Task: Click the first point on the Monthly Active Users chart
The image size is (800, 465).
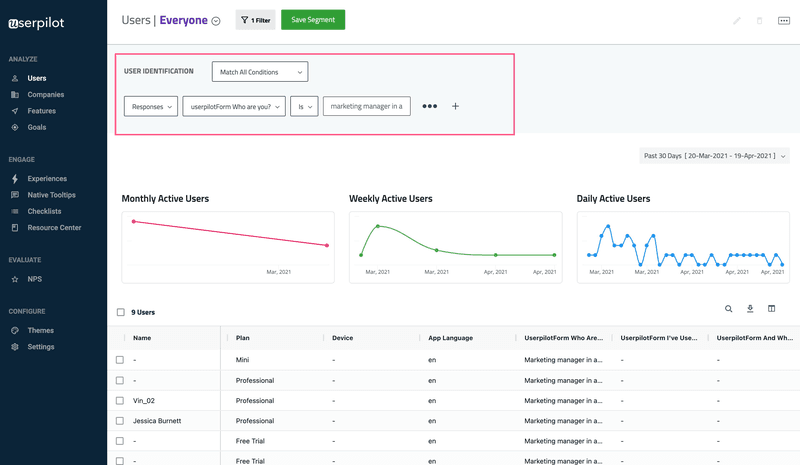Action: click(133, 221)
